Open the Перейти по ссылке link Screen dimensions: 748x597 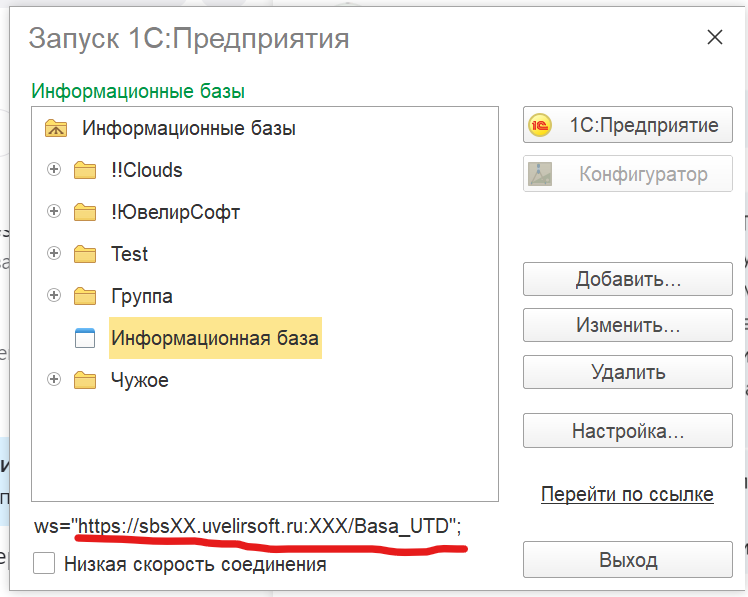626,494
